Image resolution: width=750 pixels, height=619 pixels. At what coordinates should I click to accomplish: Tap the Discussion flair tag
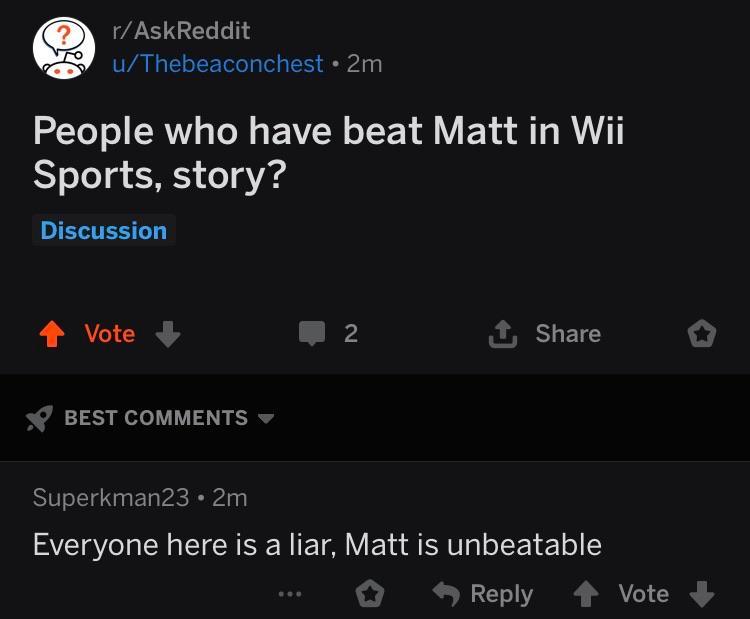click(103, 231)
